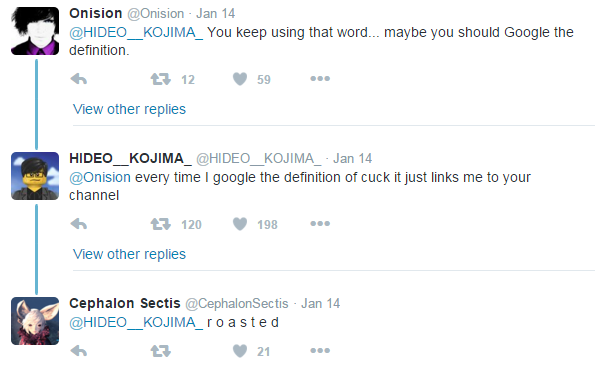Open Onision's profile picture

coord(35,31)
